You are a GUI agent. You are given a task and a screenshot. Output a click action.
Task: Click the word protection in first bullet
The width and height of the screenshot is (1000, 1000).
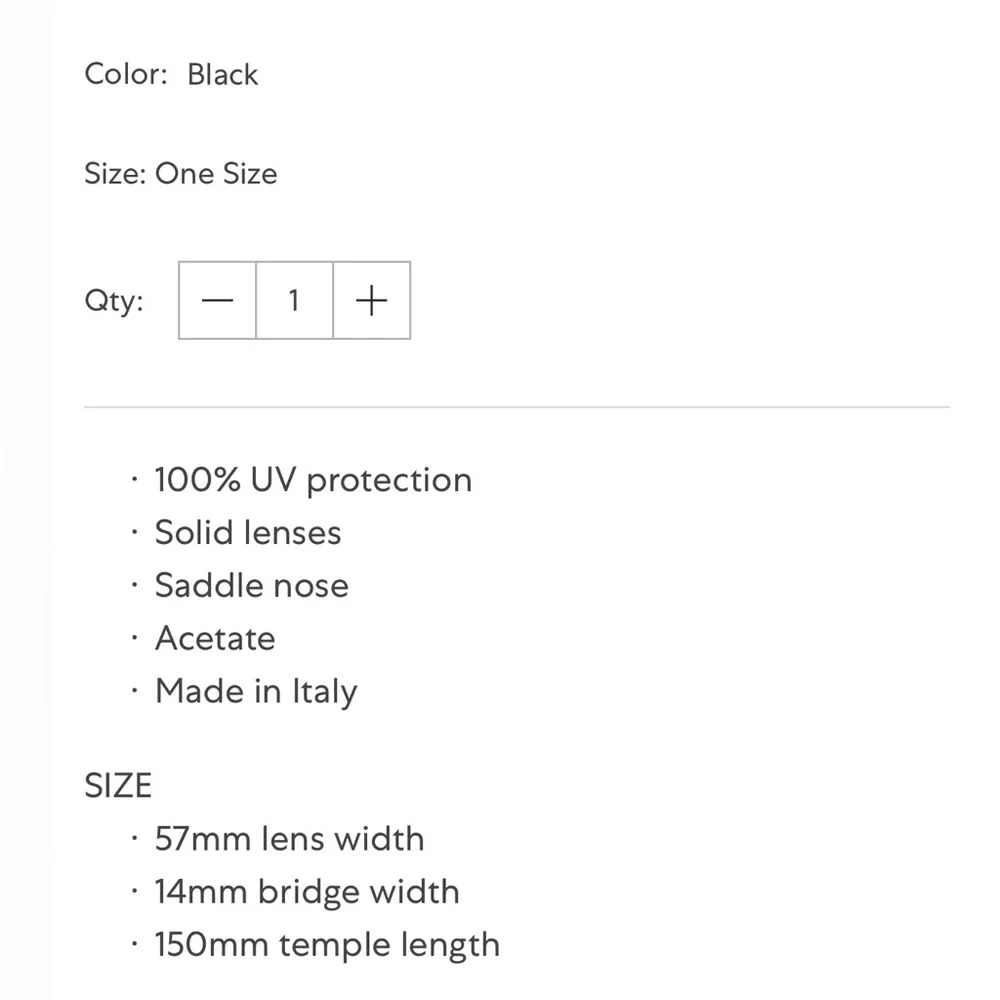(x=389, y=482)
